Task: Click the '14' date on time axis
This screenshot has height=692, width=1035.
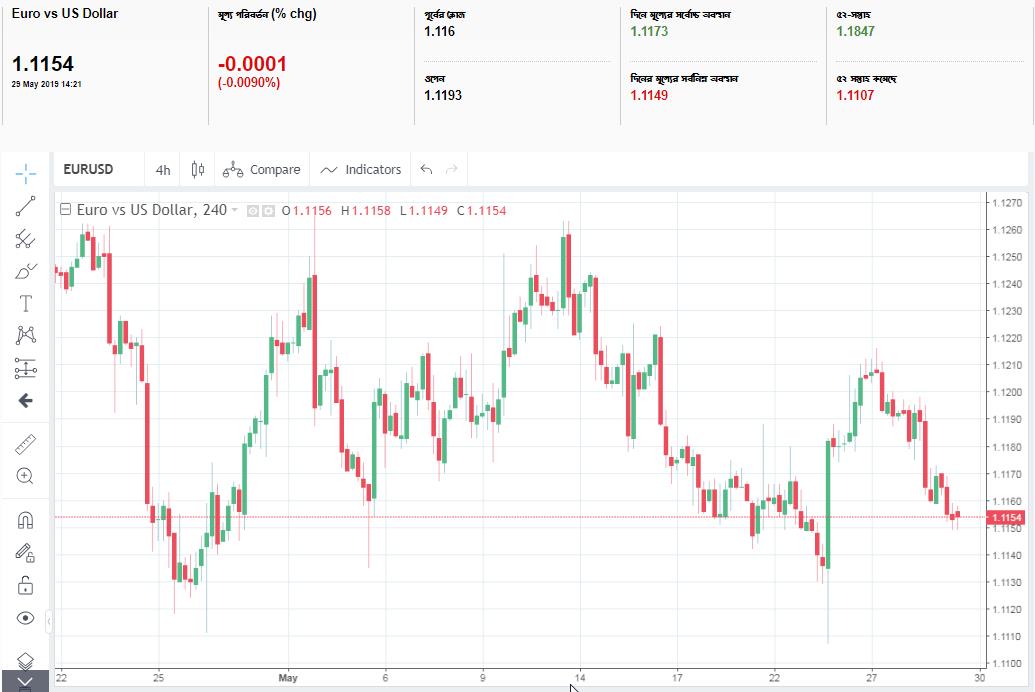Action: coord(580,677)
